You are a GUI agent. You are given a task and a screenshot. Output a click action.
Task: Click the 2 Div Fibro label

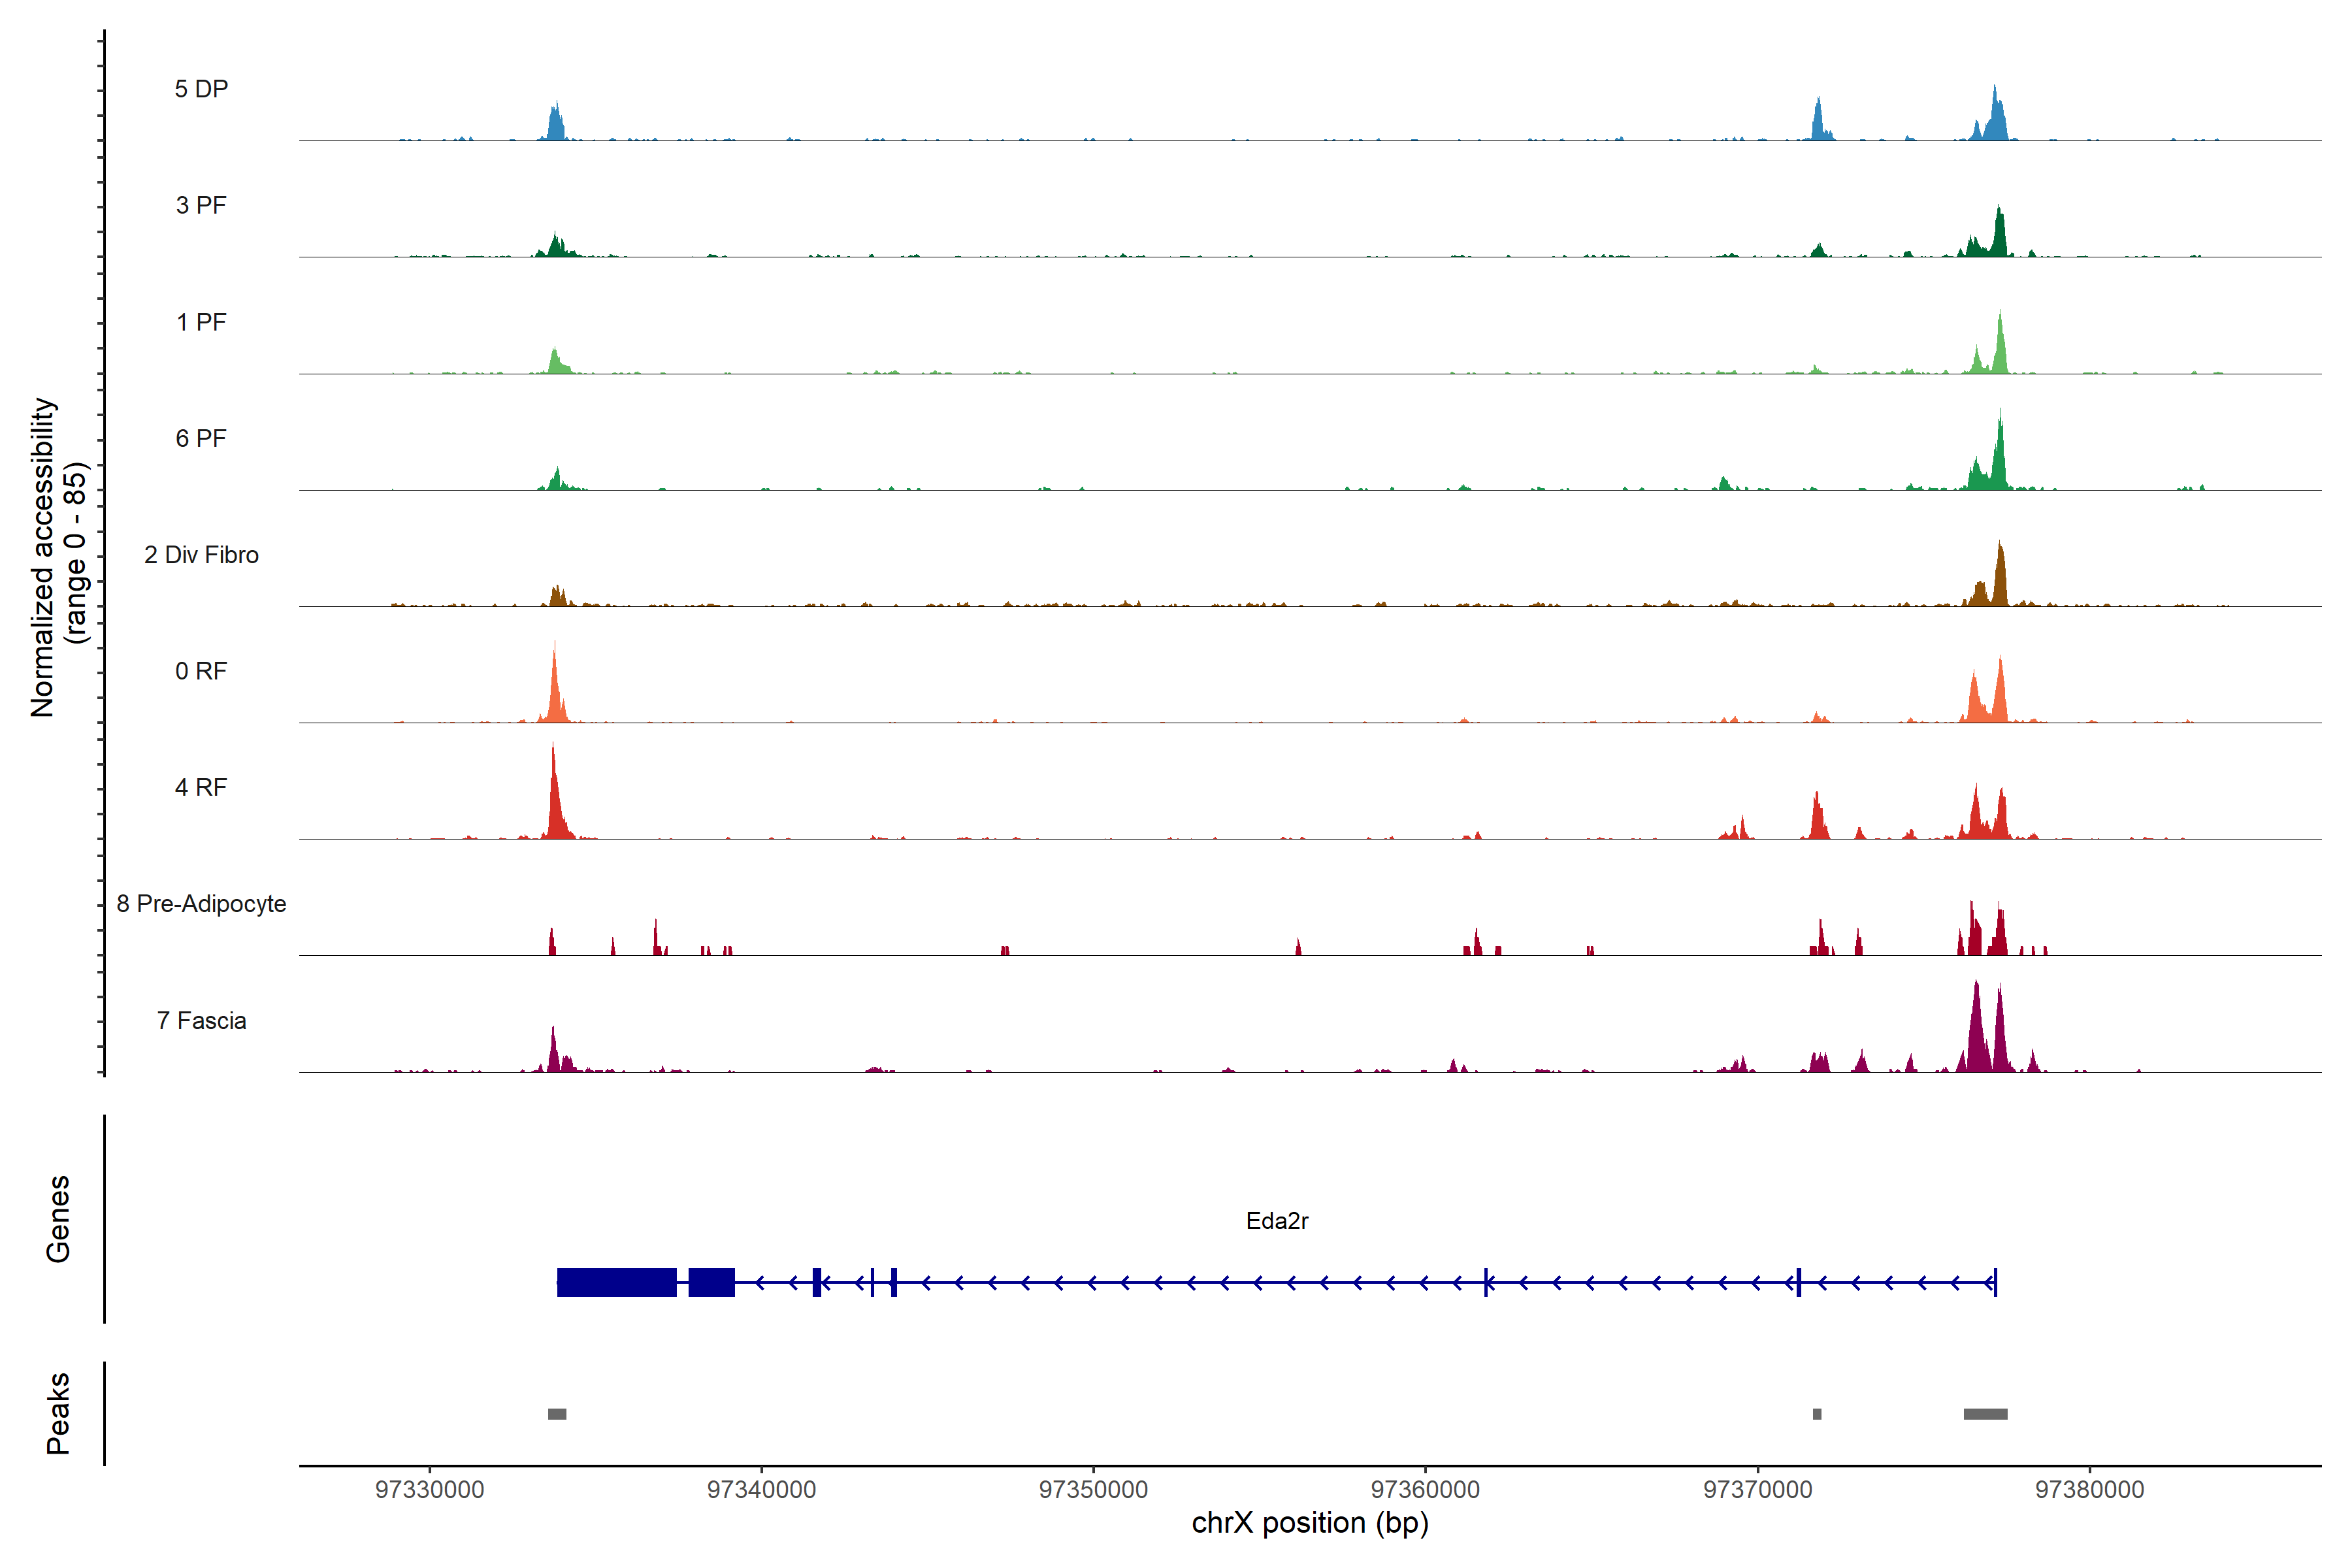[201, 555]
